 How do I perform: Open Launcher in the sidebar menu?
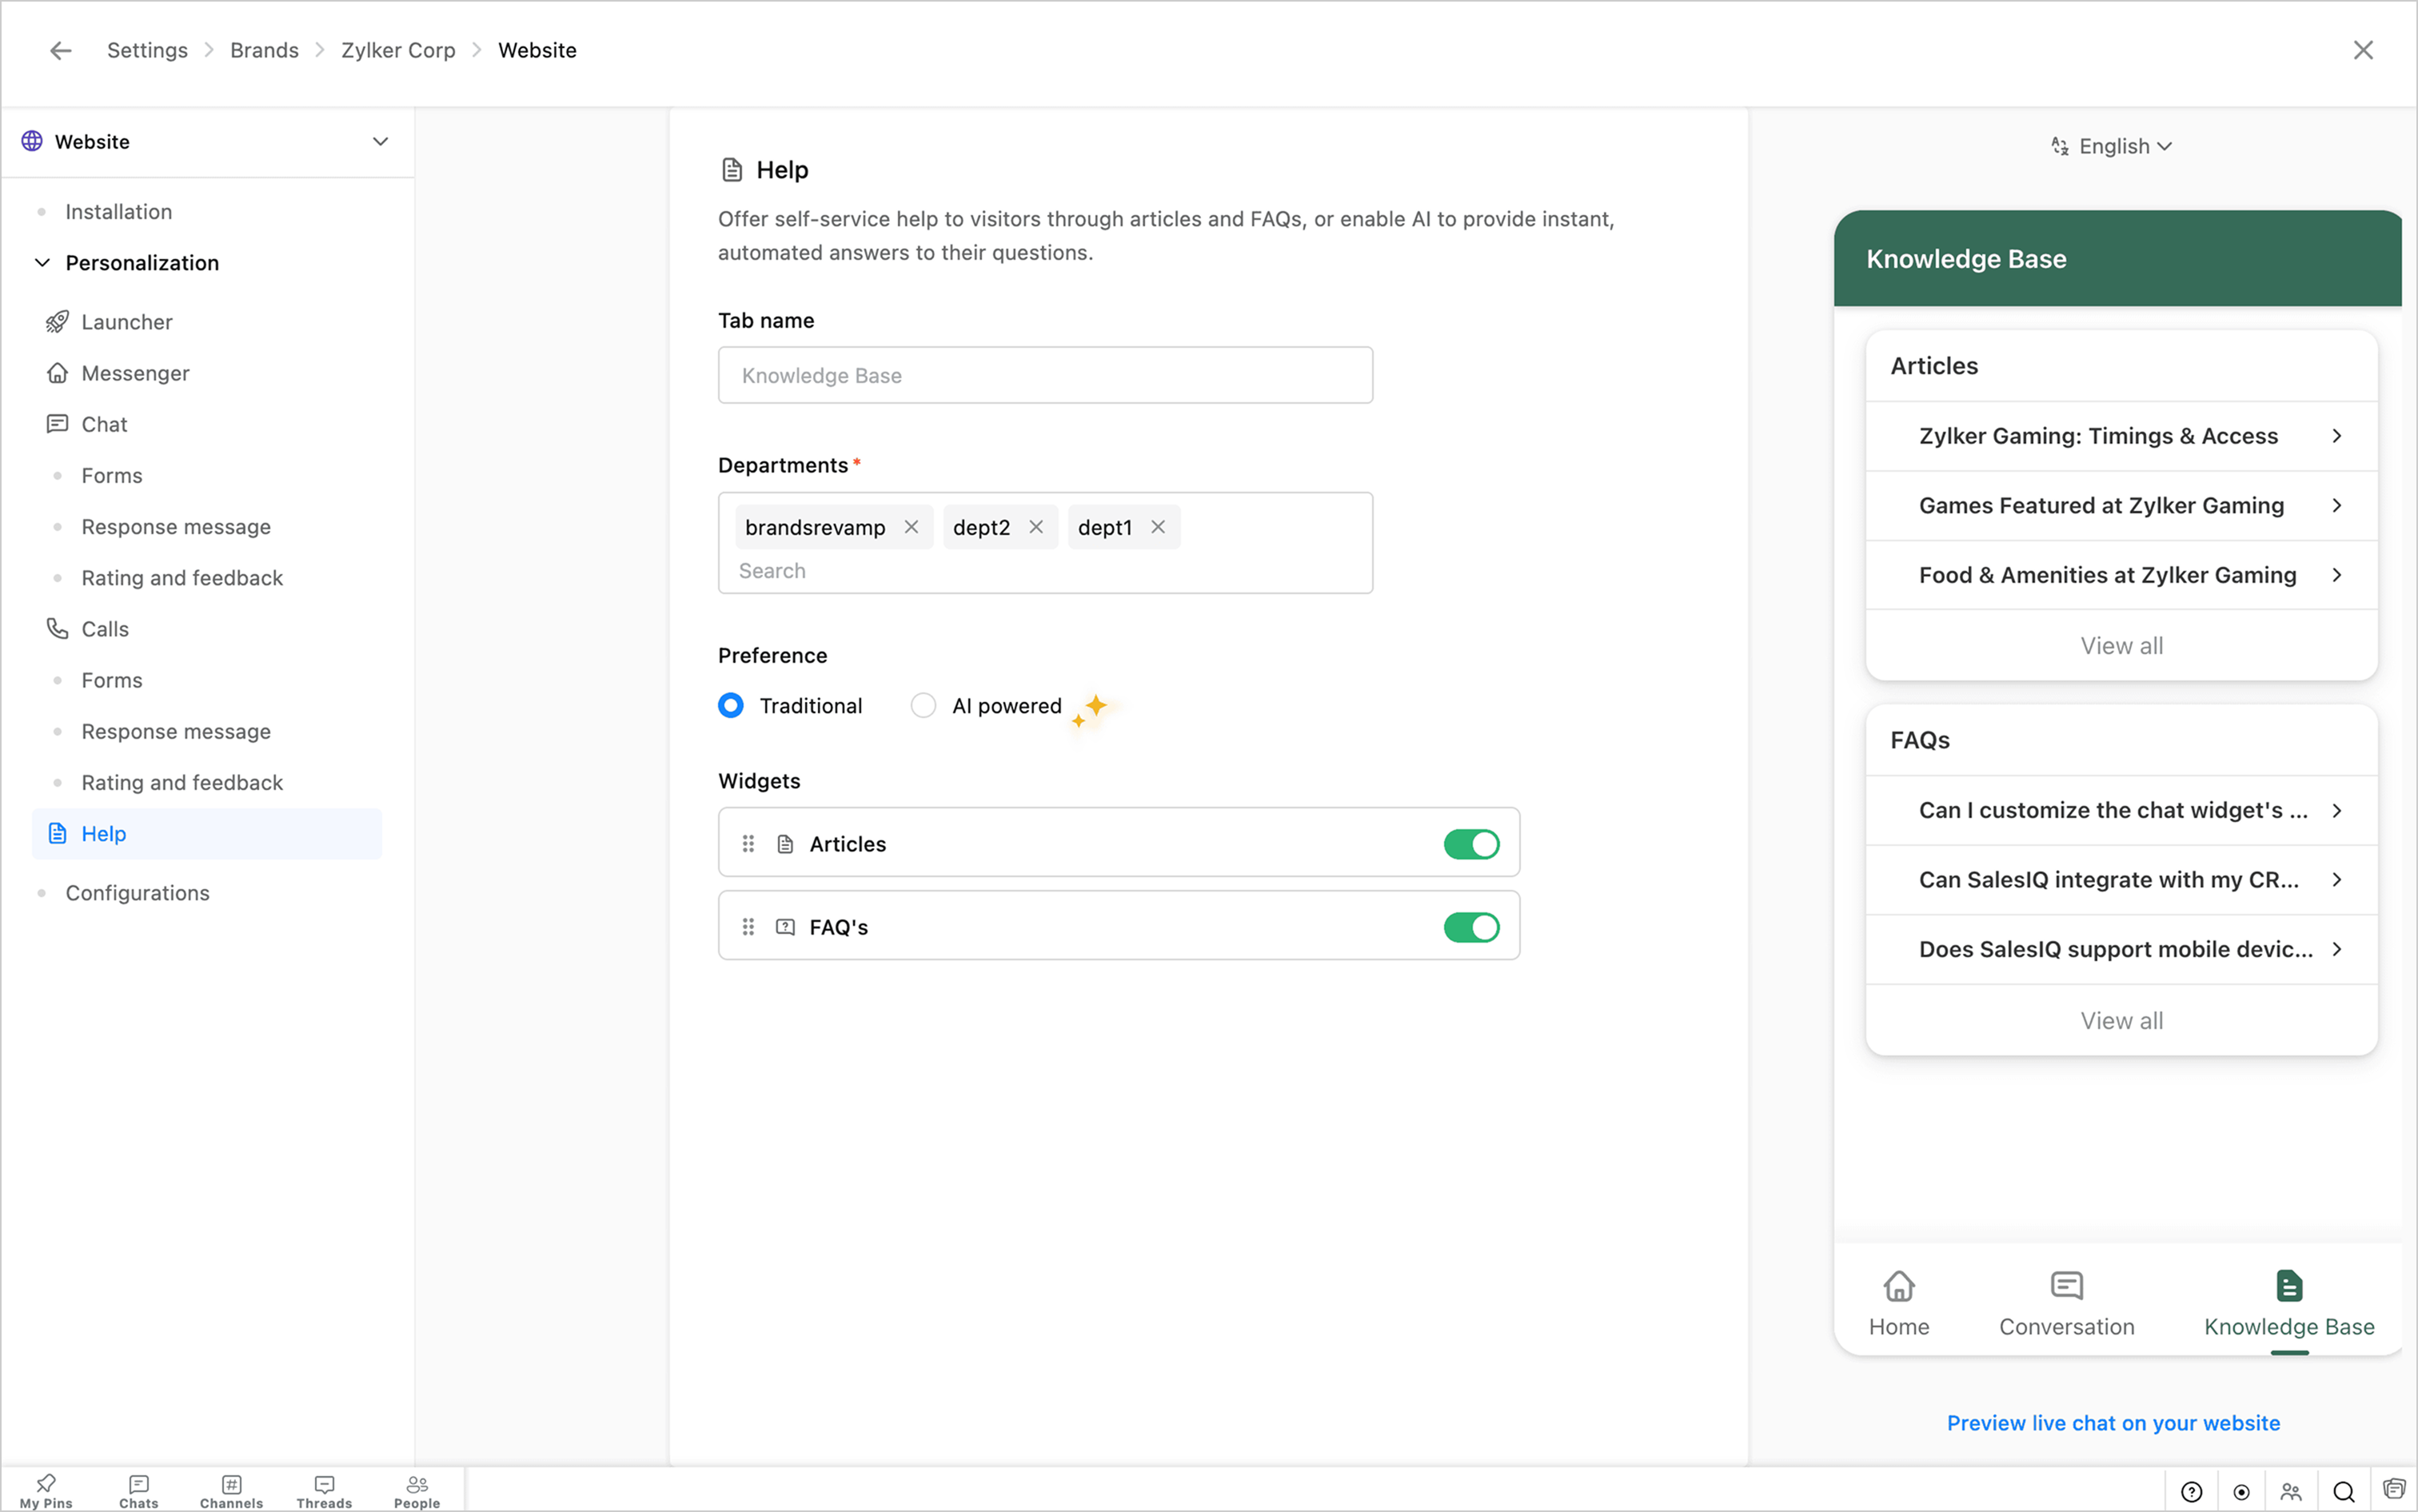[x=126, y=322]
